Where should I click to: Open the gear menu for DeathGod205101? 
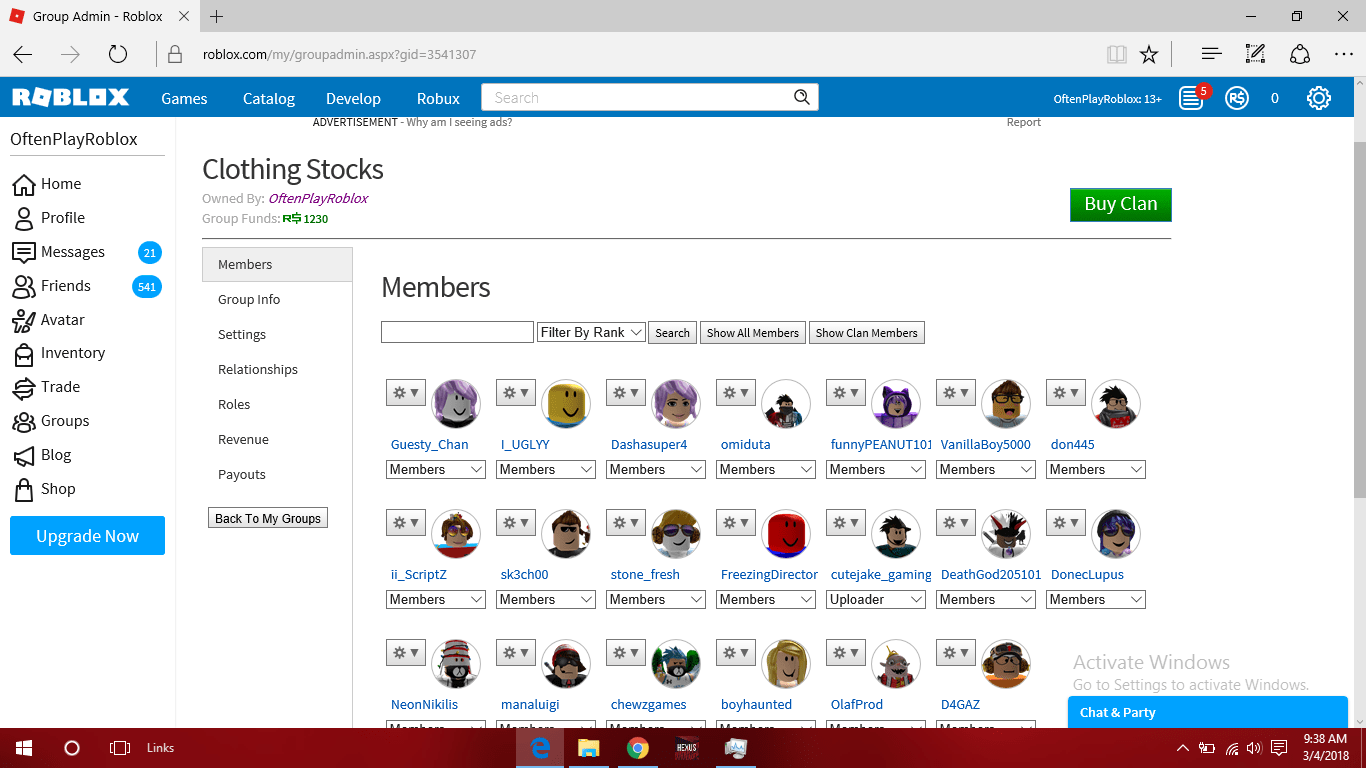point(955,523)
